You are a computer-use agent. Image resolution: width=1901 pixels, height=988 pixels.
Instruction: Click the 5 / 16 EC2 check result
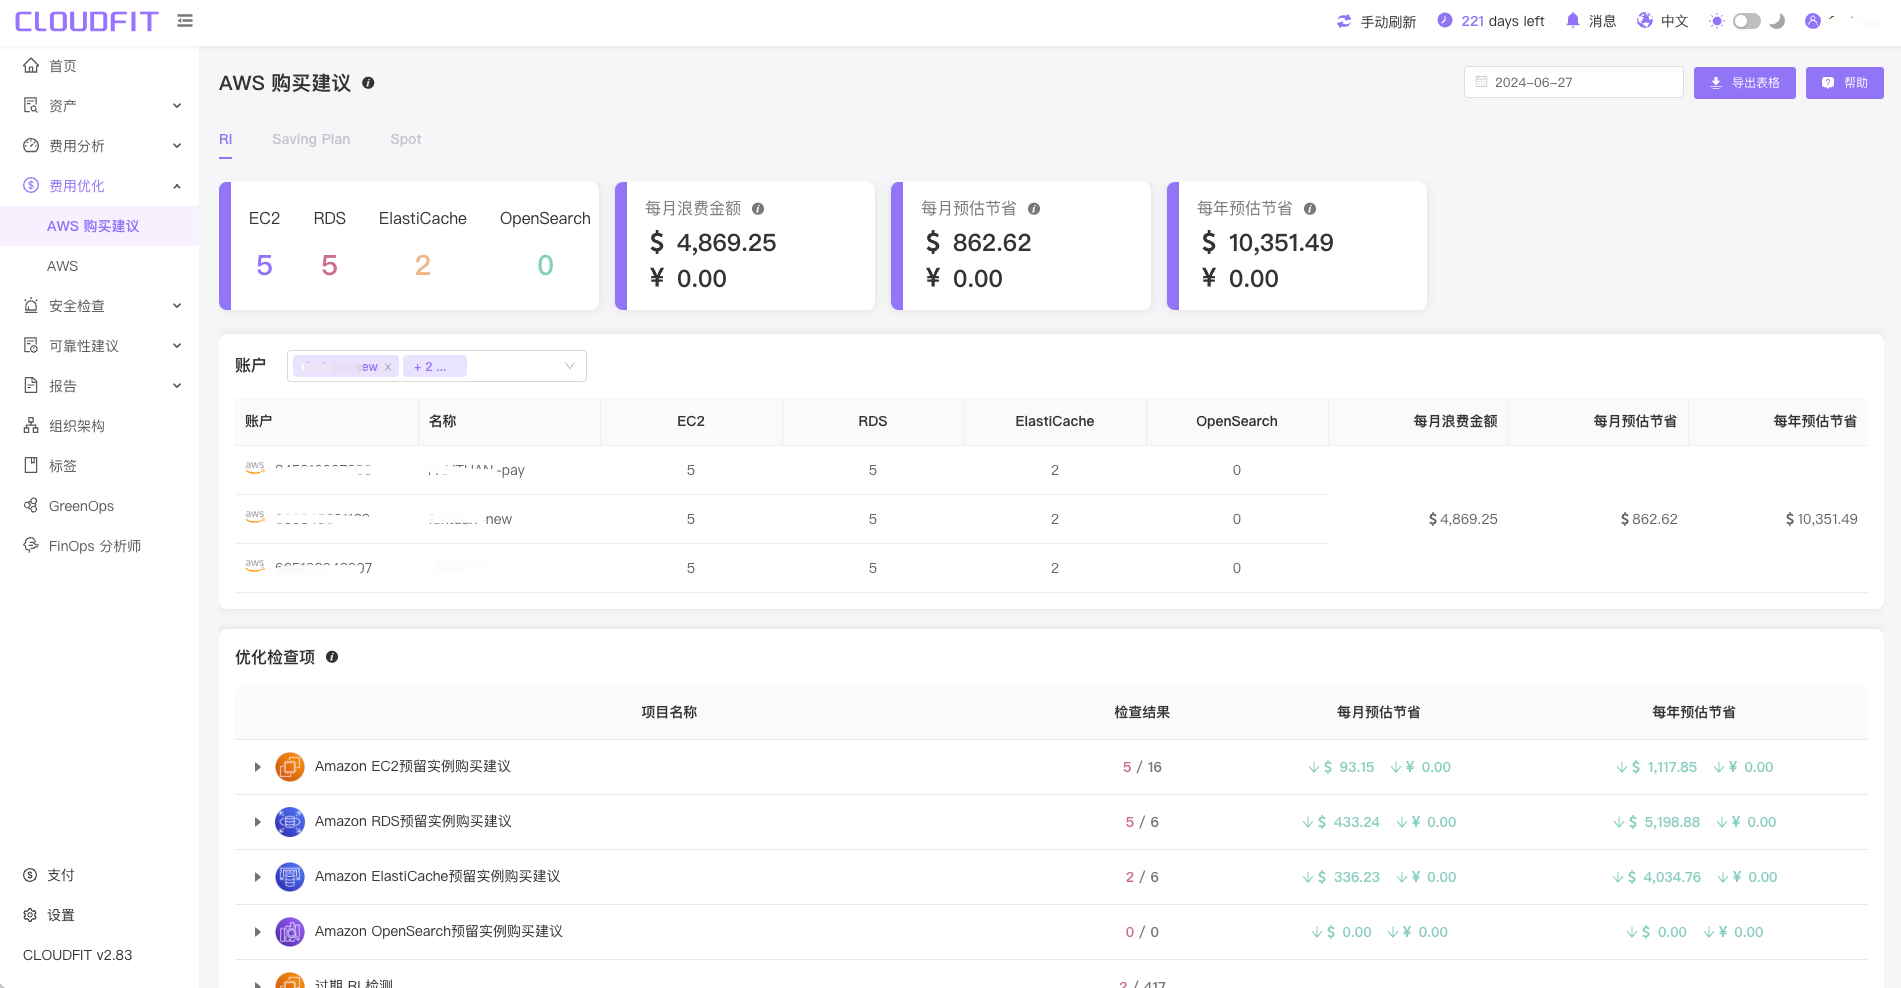point(1142,767)
